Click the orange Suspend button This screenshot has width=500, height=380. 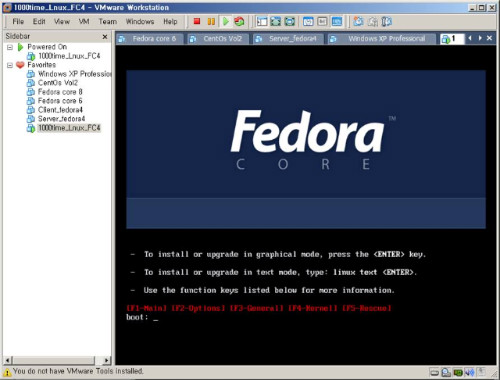pos(211,21)
